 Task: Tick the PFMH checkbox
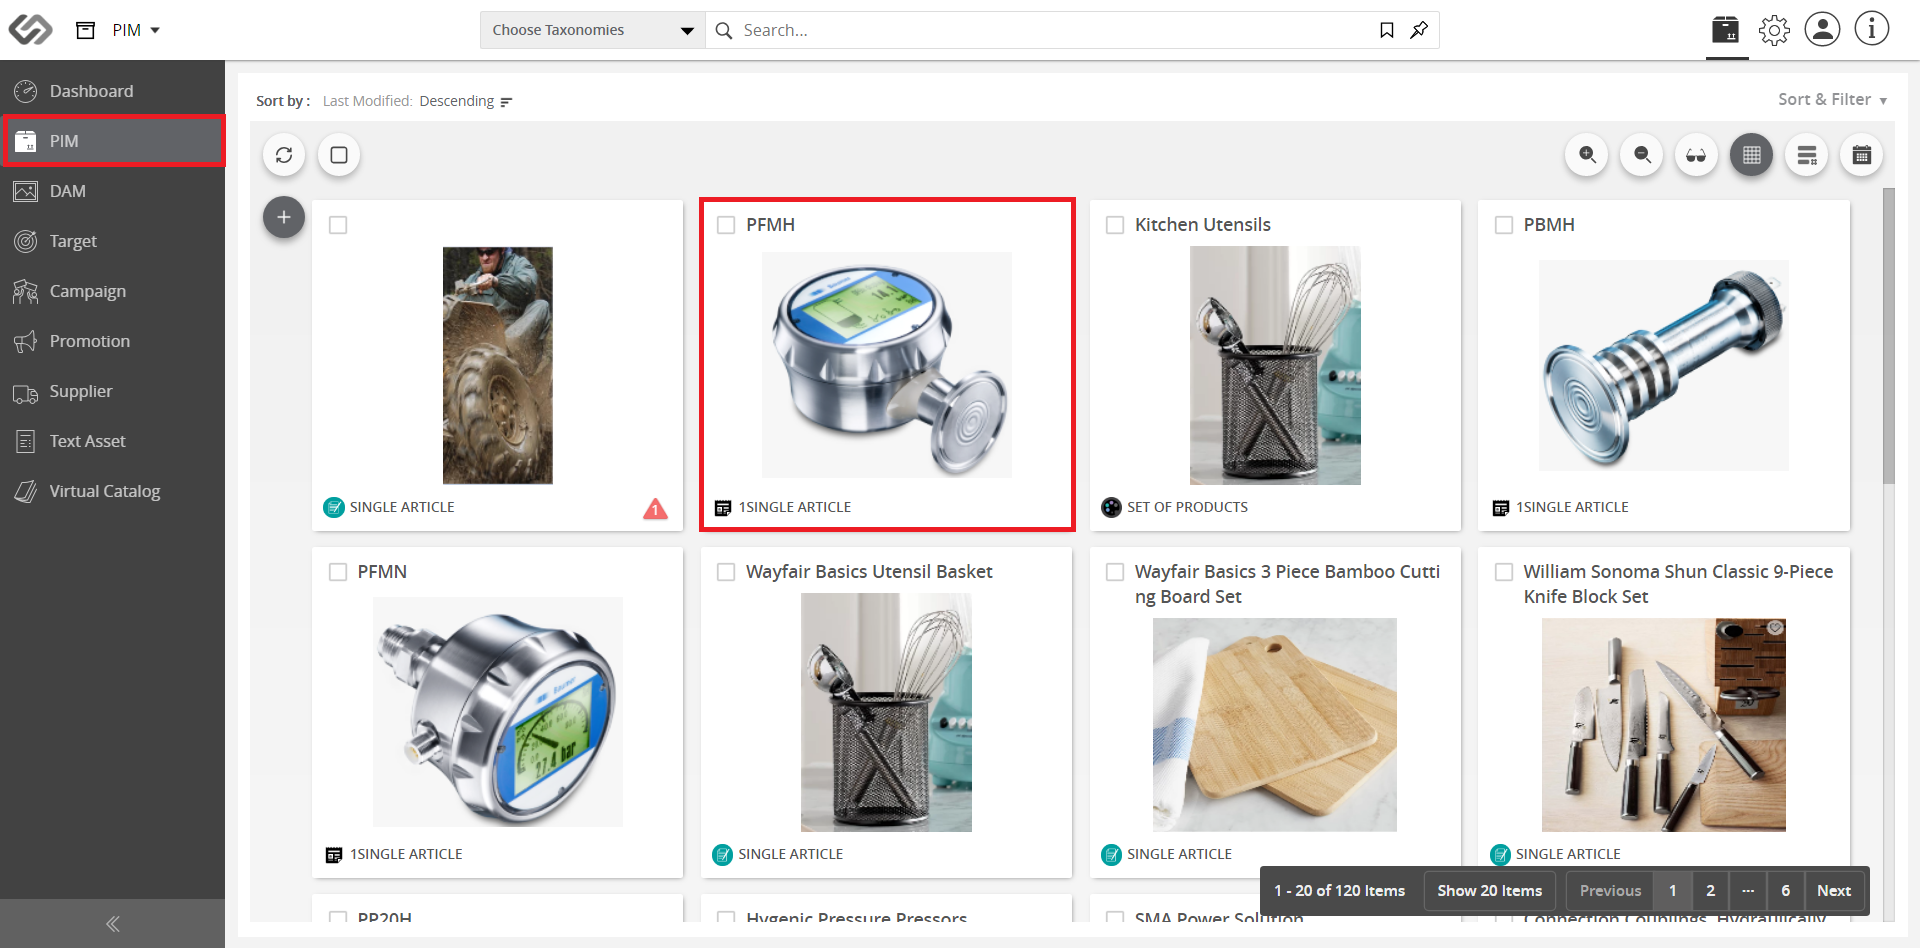[727, 225]
